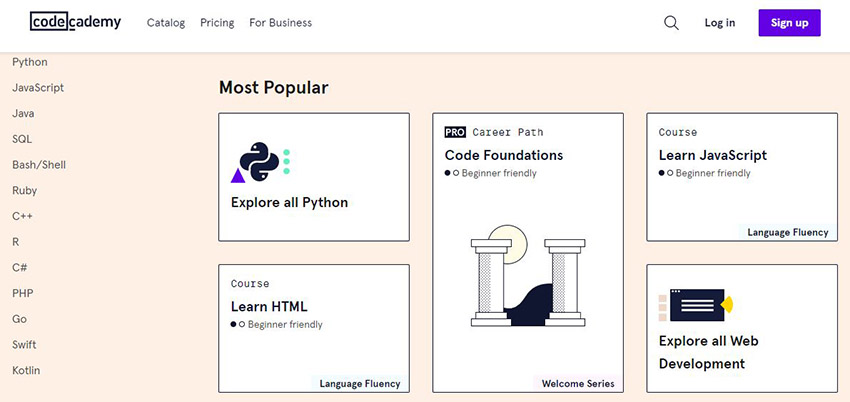
Task: Click Beginner friendly label under Learn JavaScript
Action: [x=713, y=173]
